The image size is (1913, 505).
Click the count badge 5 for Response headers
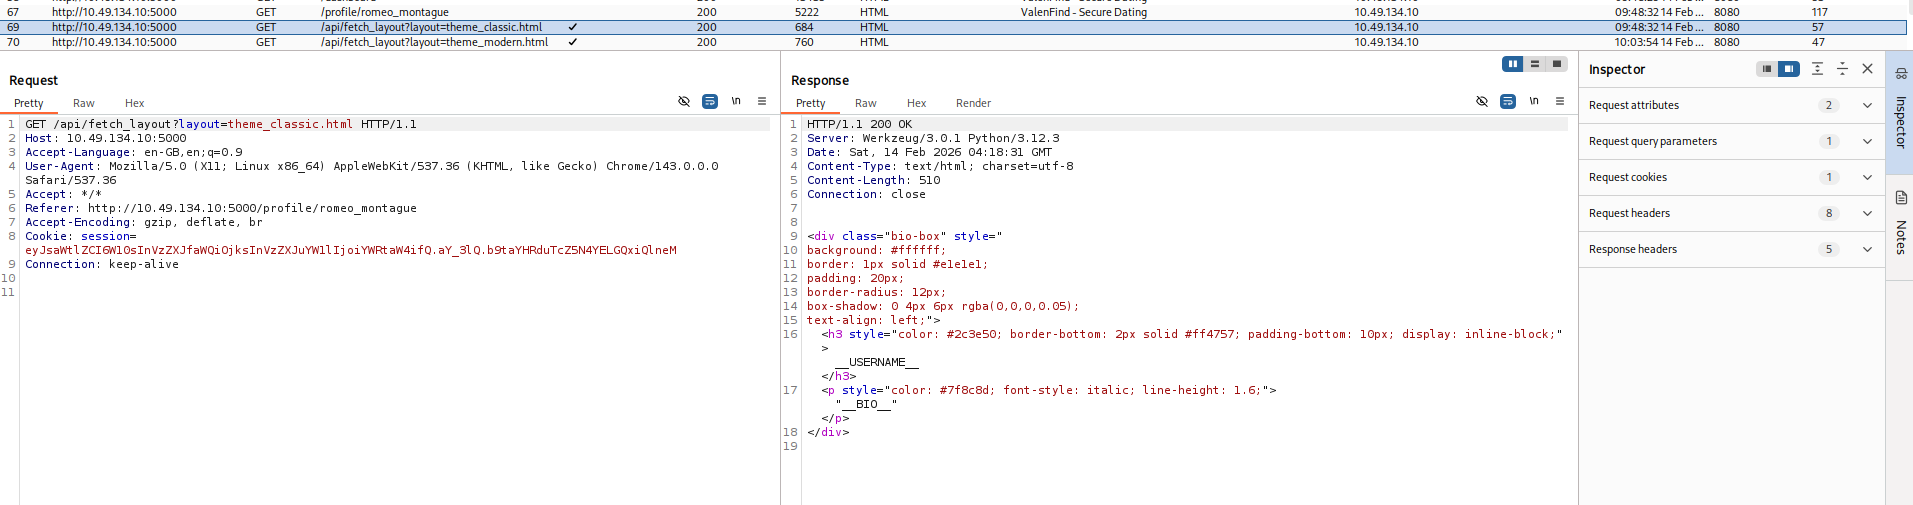pos(1829,249)
